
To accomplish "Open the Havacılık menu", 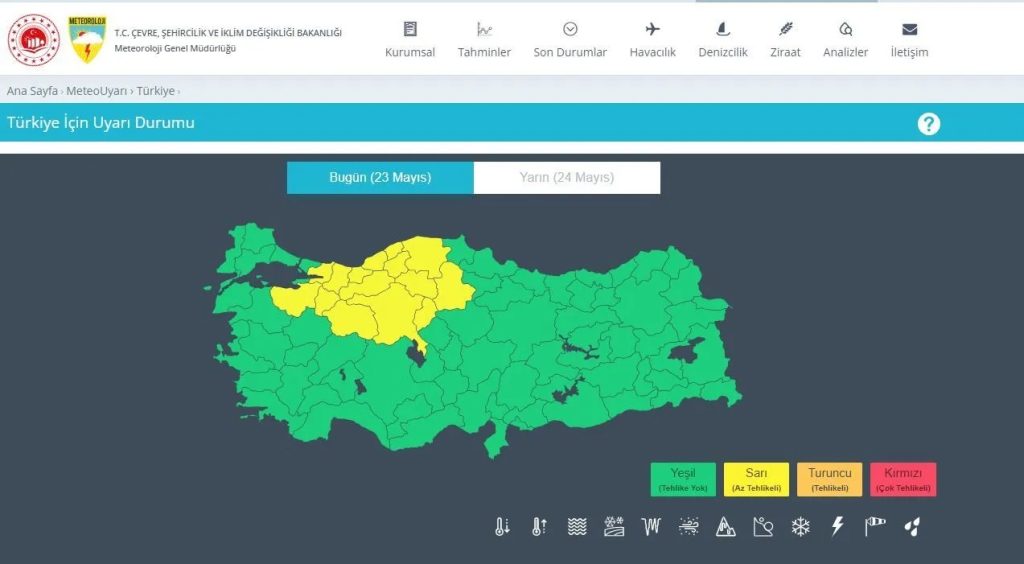I will tap(652, 40).
